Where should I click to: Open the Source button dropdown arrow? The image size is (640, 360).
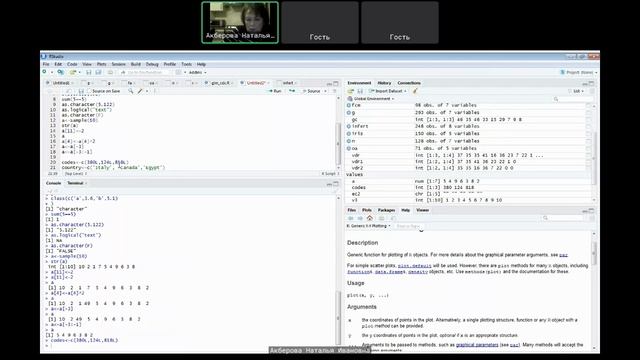[x=325, y=91]
